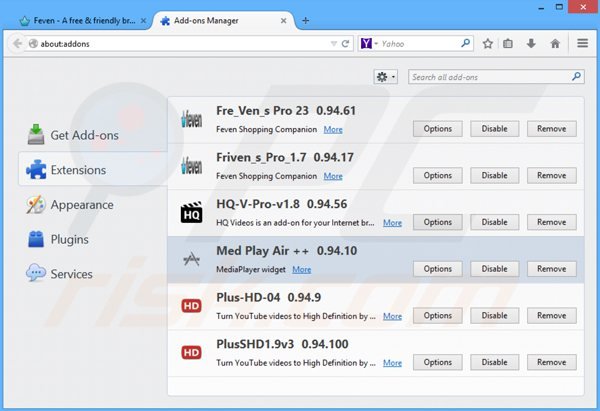
Task: Open the Yahoo search engine selector
Action: pyautogui.click(x=368, y=44)
